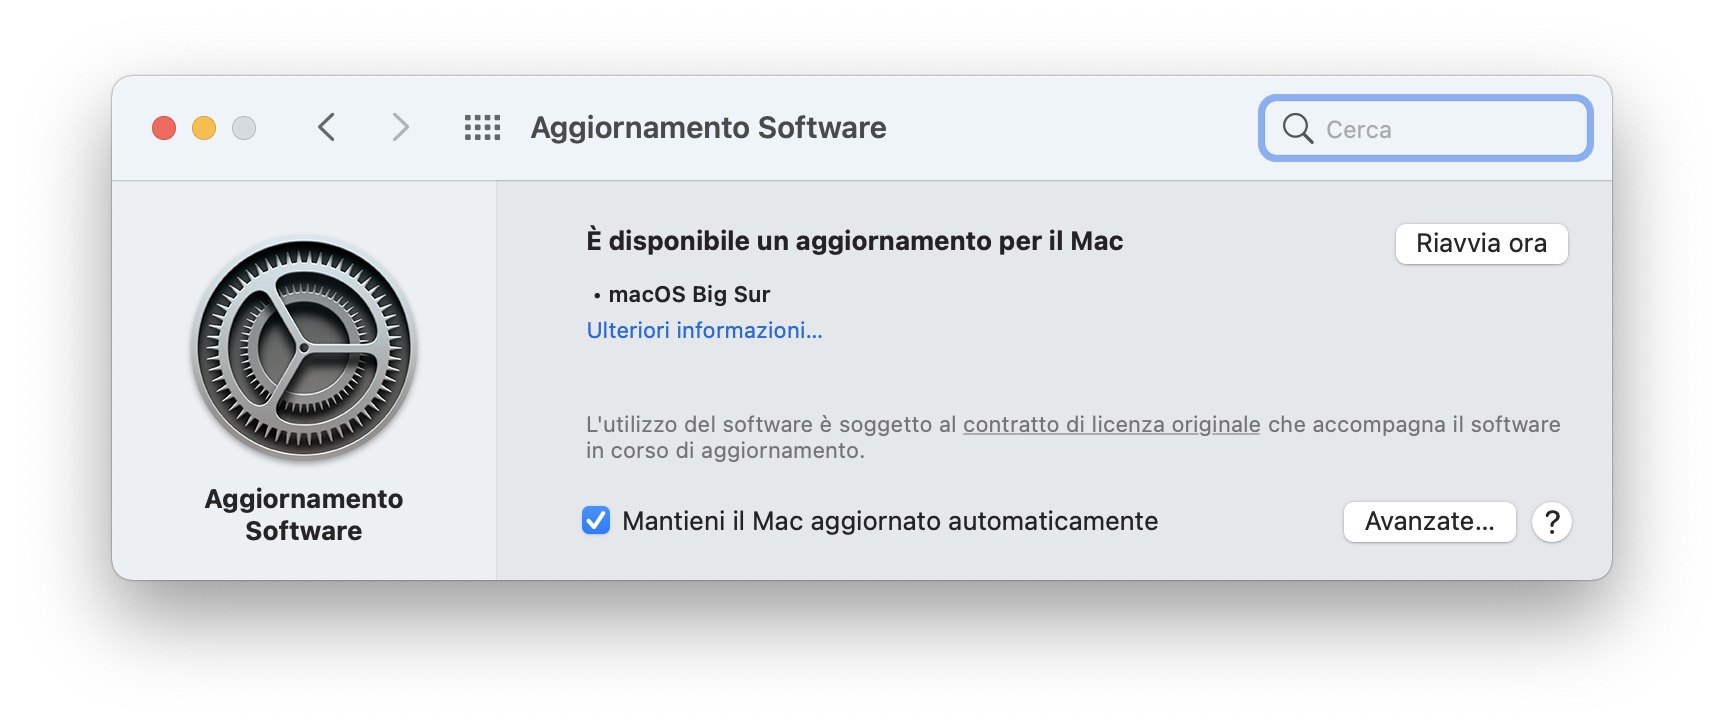Click the magnifying glass in the search bar

pos(1299,128)
